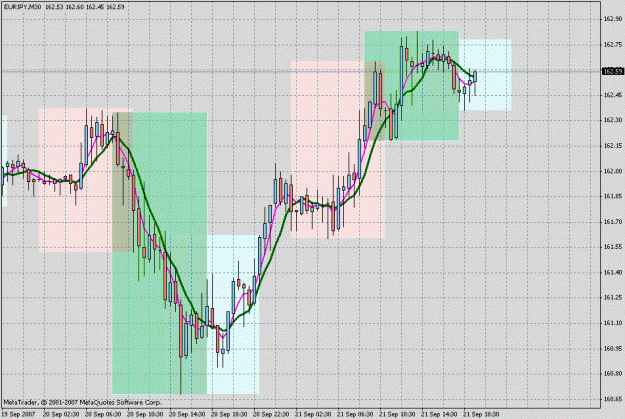
Task: Click the 20 Sep 14:30 time label
Action: click(187, 414)
